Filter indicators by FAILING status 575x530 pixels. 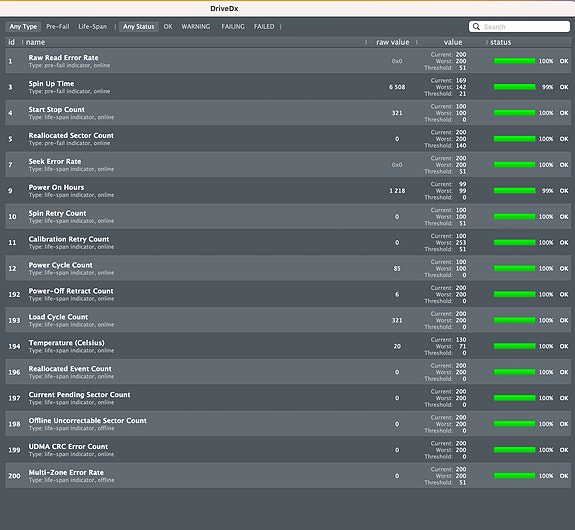pyautogui.click(x=233, y=27)
